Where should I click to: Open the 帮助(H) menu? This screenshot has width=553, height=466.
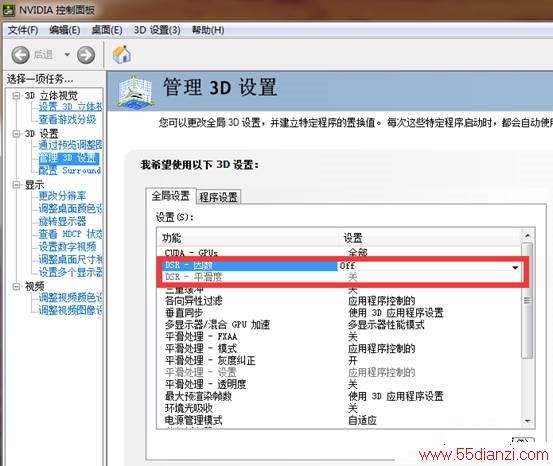point(208,30)
